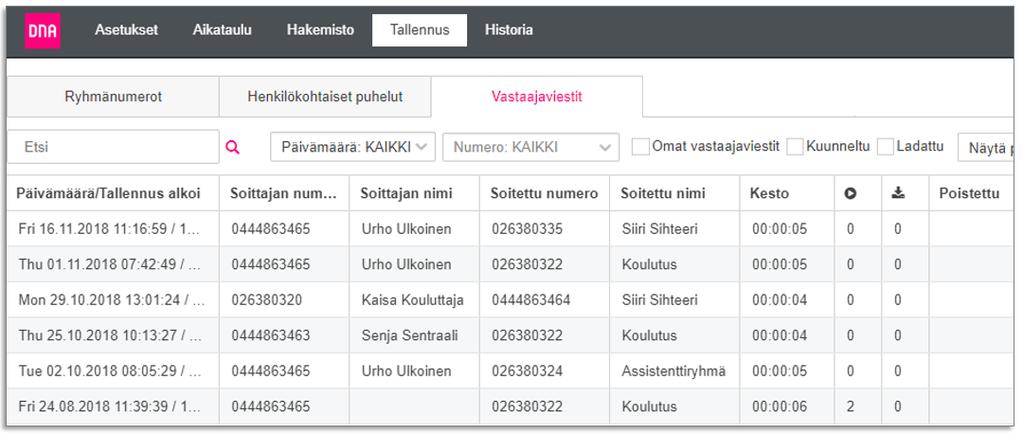Click dialed number 026380335

527,229
